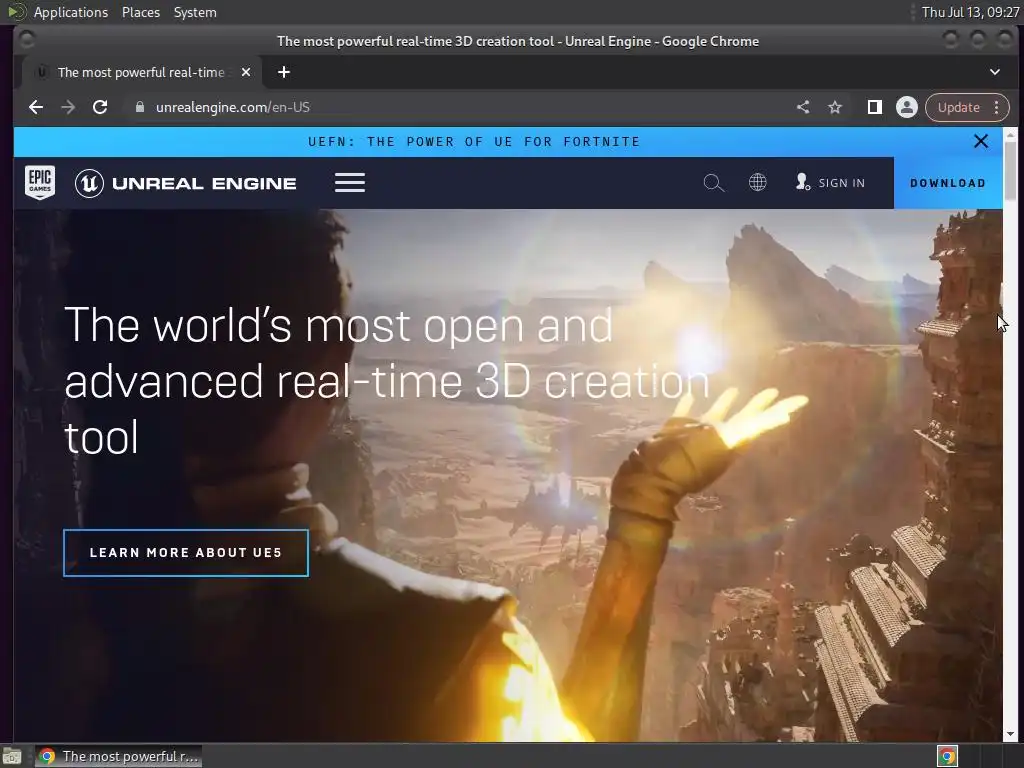The height and width of the screenshot is (768, 1024).
Task: Click the vertical scrollbar thumb
Action: 1010,171
